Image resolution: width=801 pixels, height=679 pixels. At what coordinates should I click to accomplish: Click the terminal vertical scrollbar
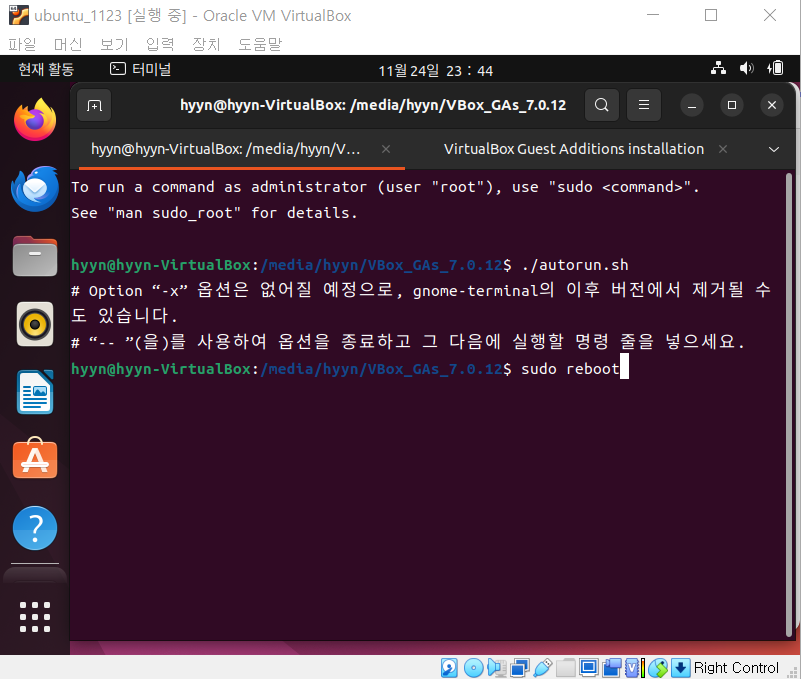tap(789, 404)
